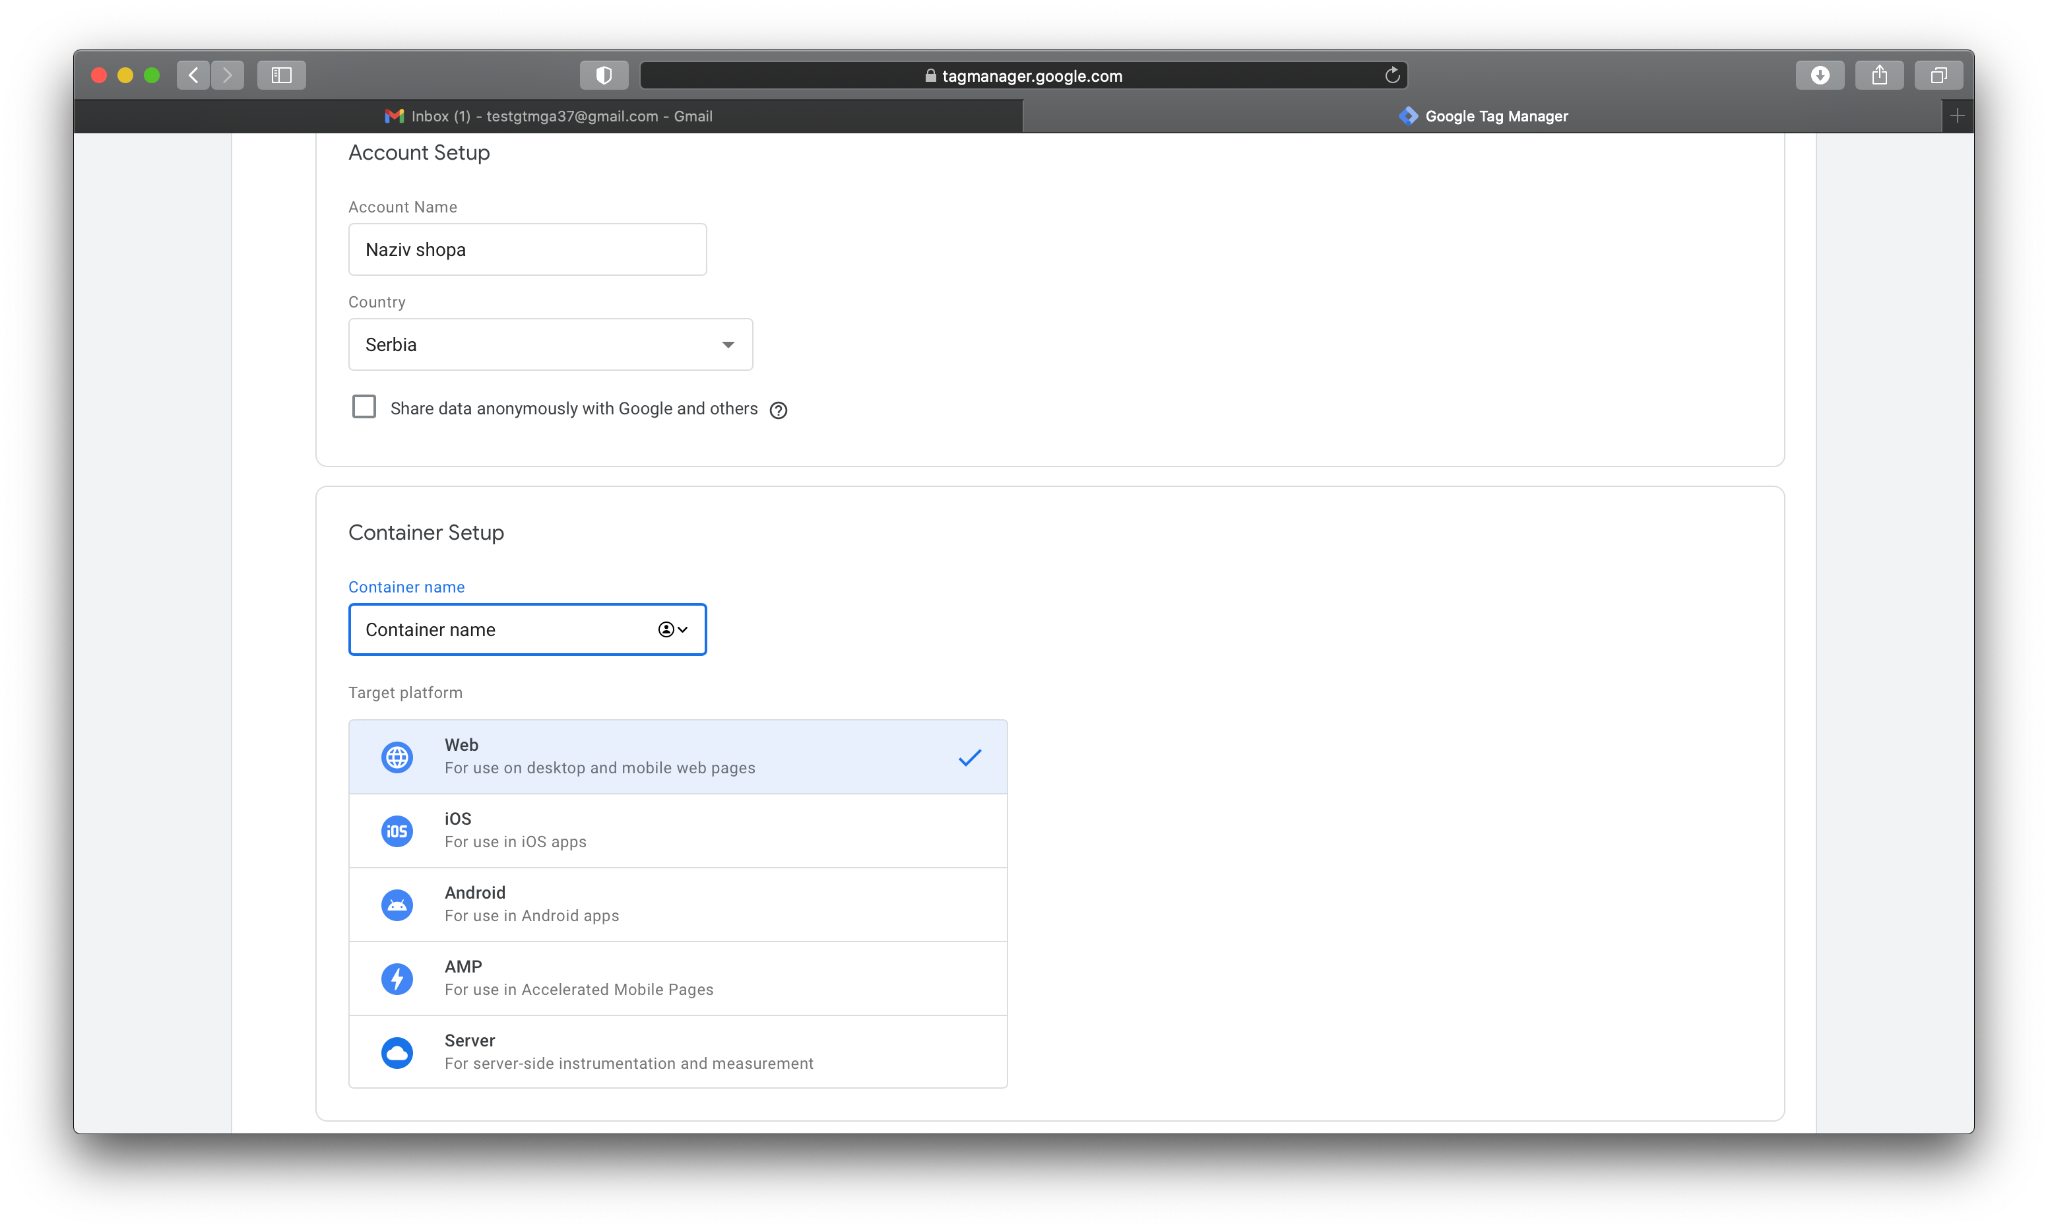Click the Web platform globe icon
2048x1231 pixels.
(397, 757)
